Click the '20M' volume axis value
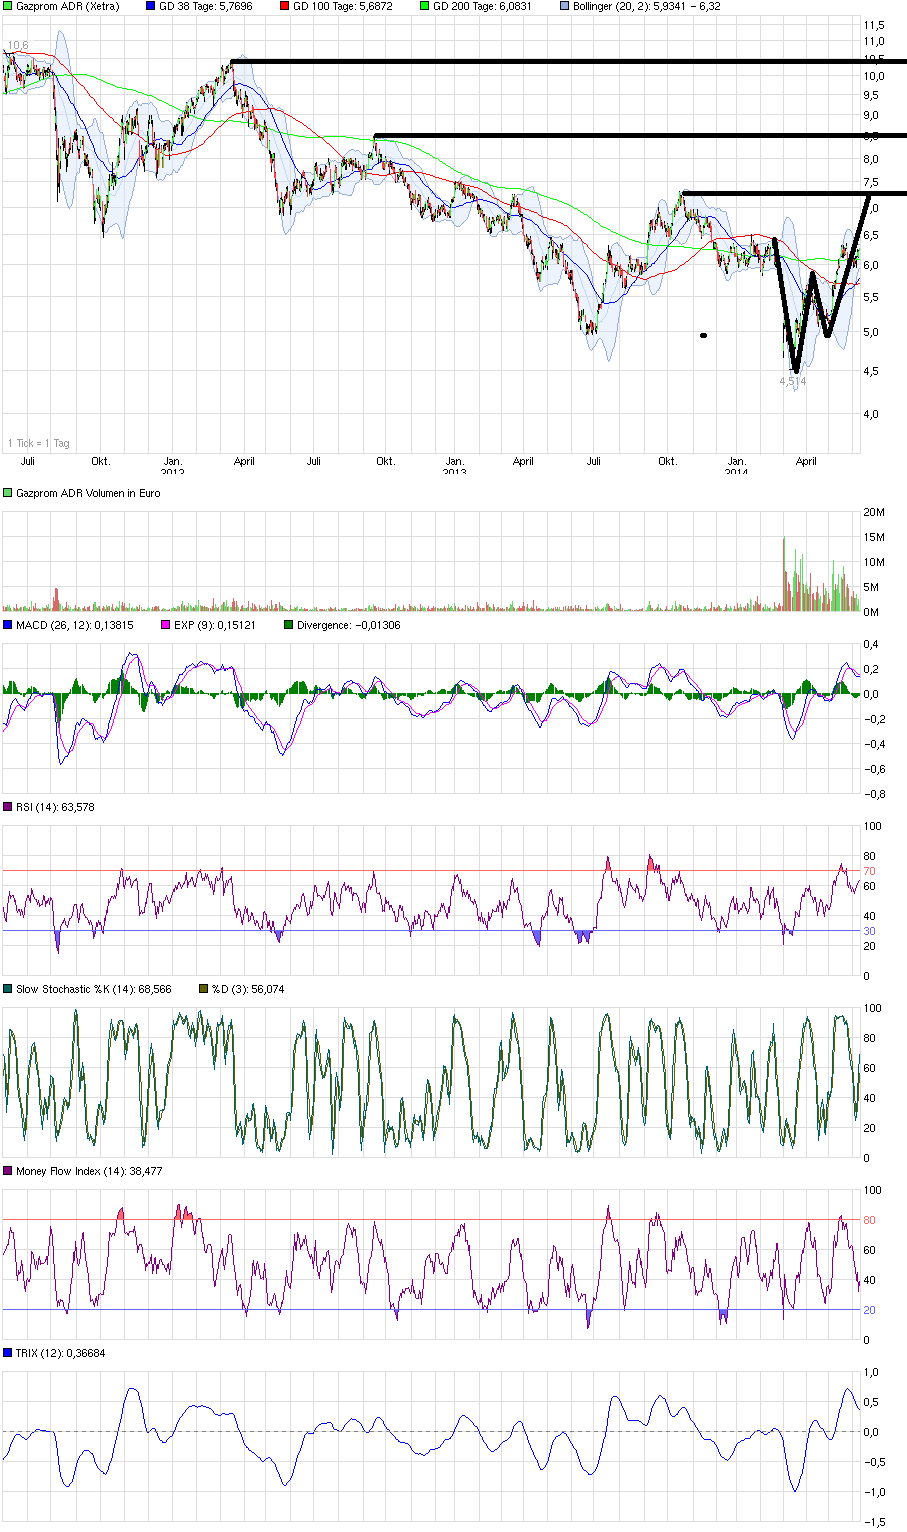The width and height of the screenshot is (907, 1532). (875, 512)
